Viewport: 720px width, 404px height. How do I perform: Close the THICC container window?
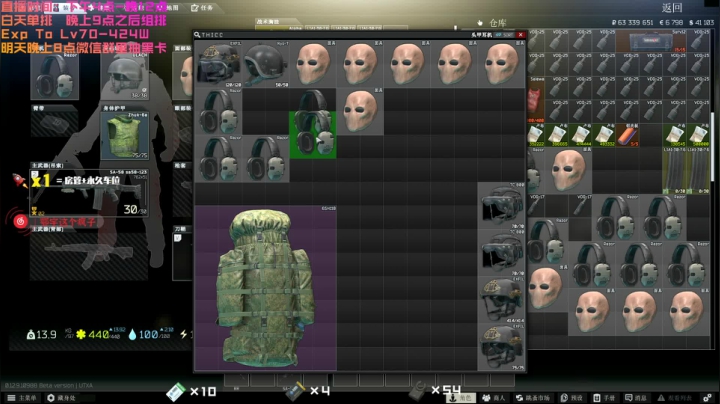point(520,35)
